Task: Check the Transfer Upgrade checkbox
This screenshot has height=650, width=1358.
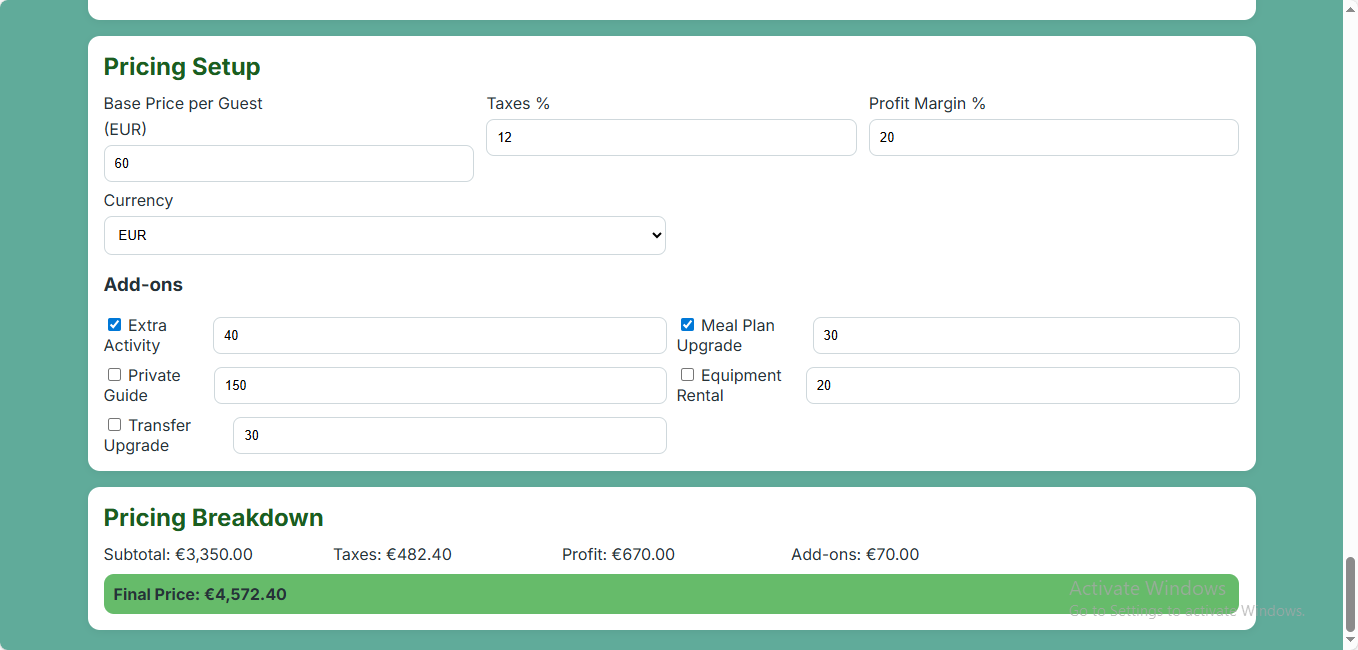Action: click(x=114, y=425)
